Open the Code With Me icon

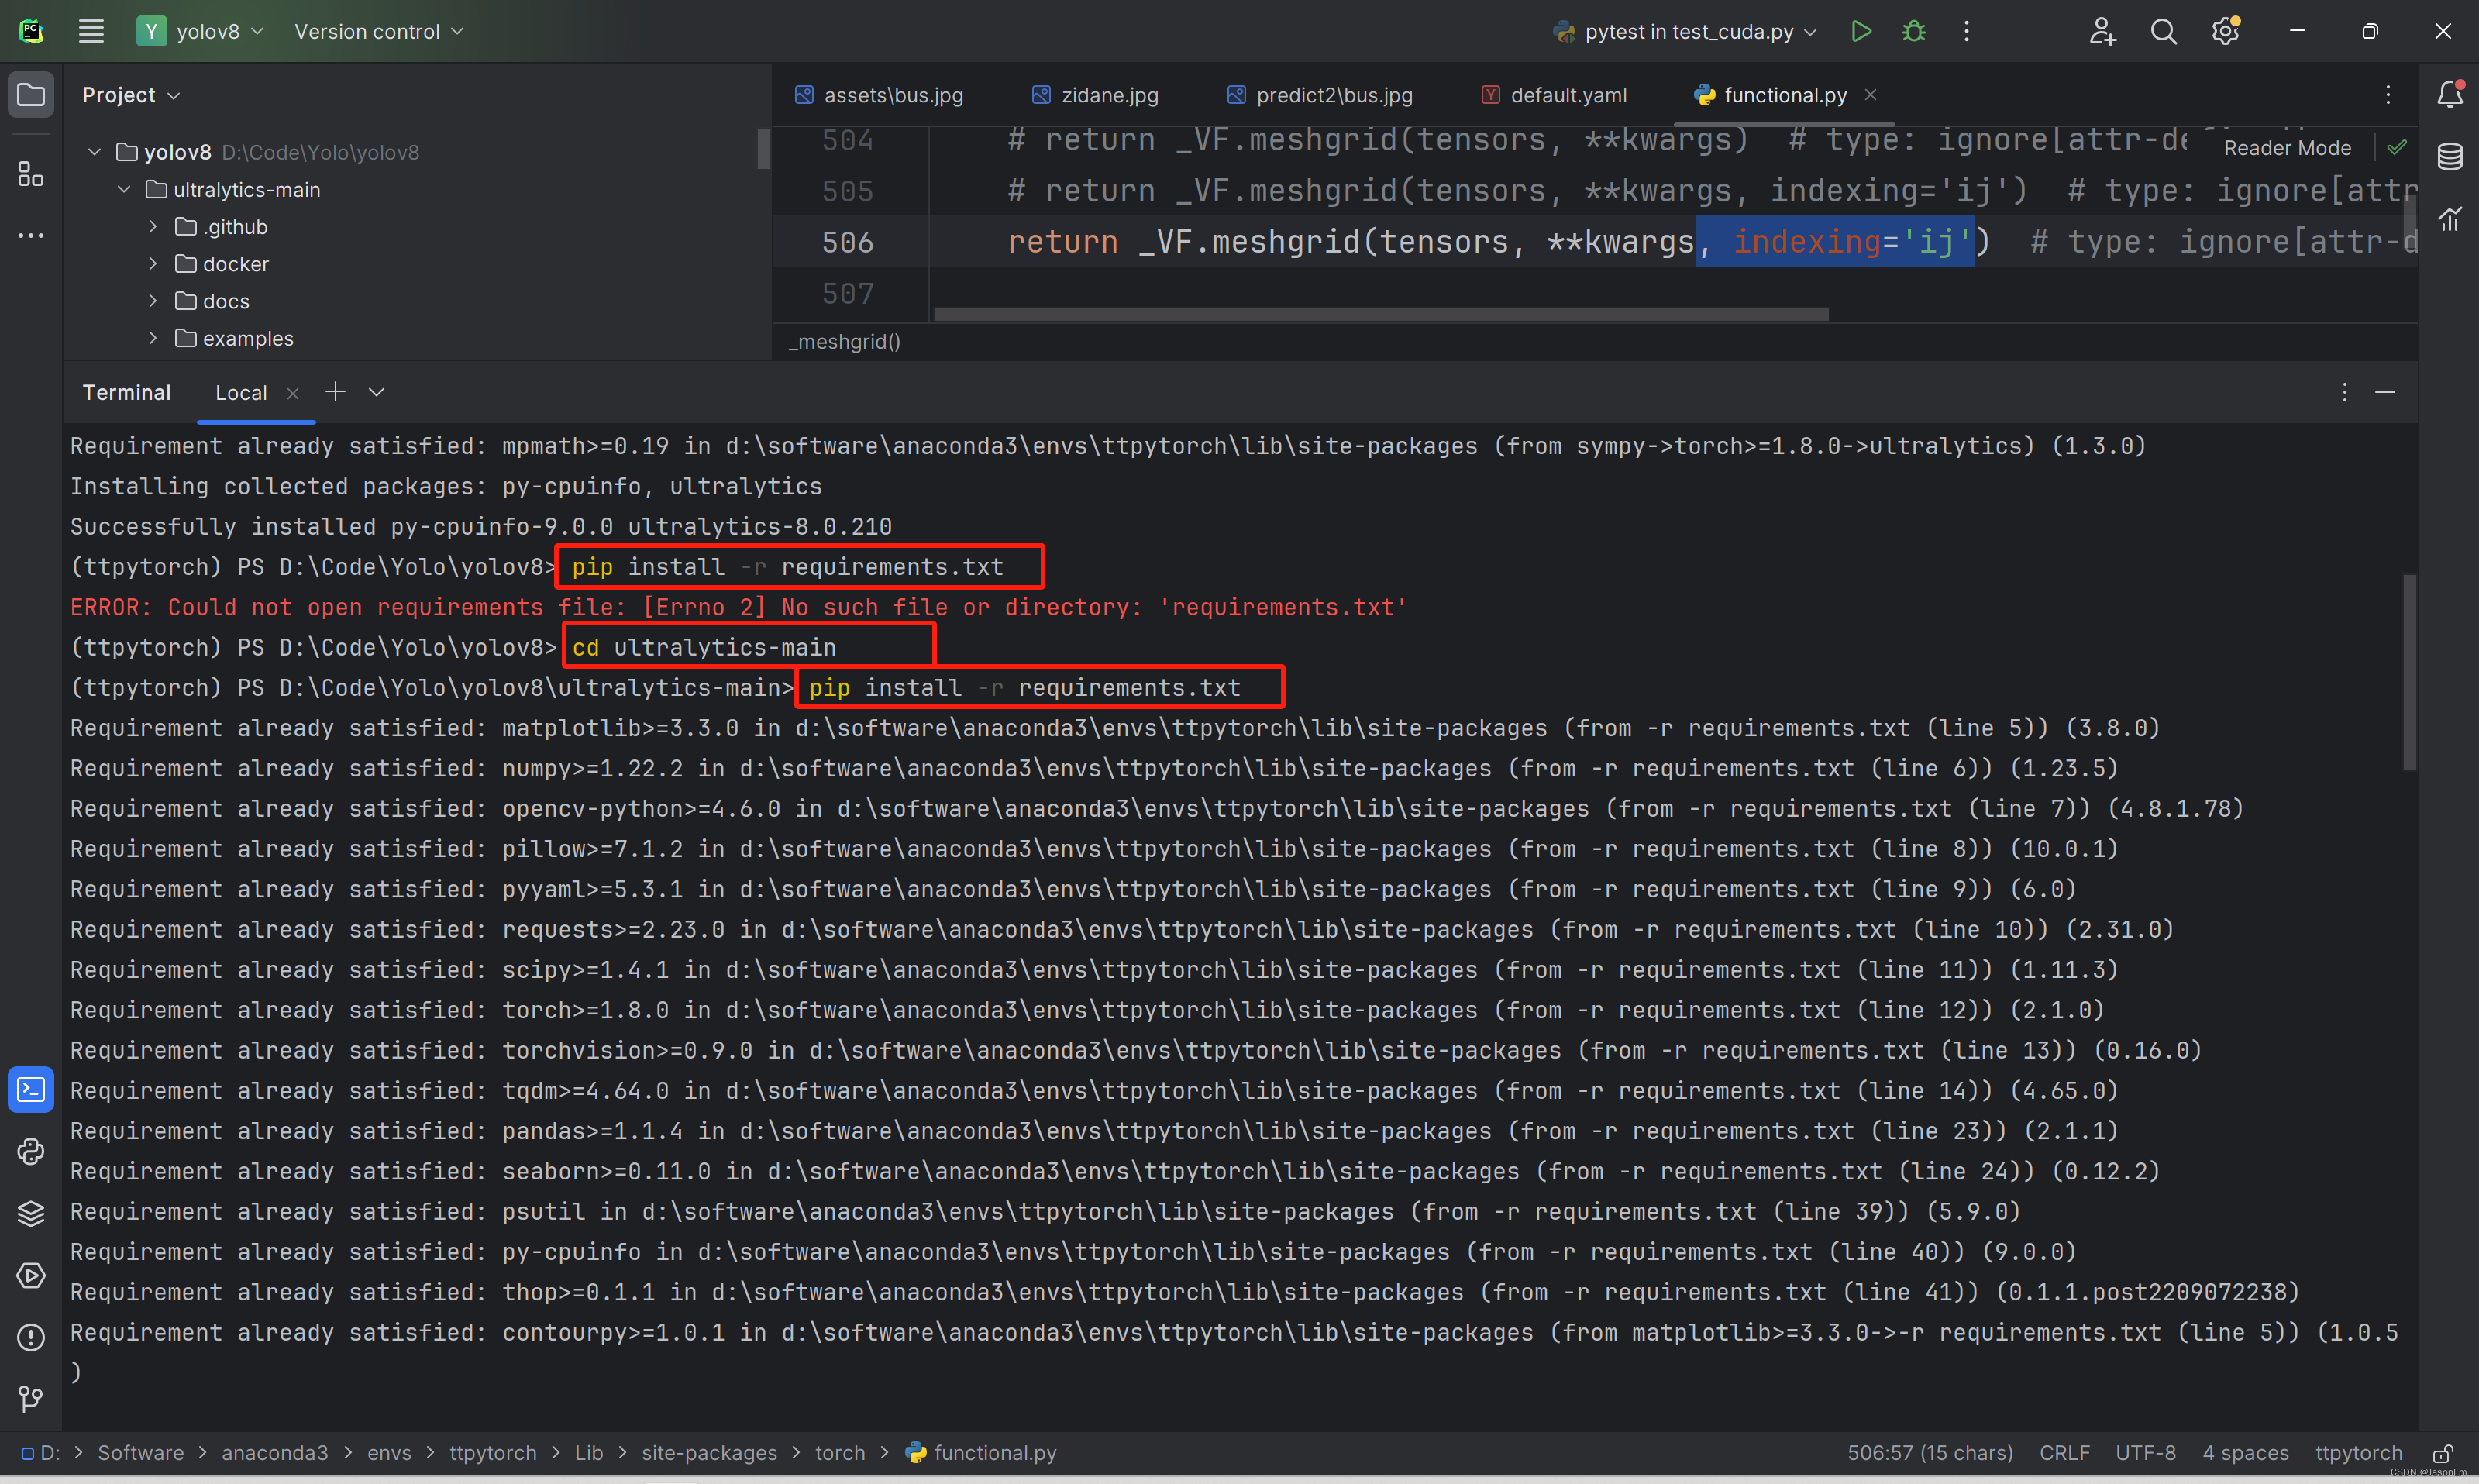pyautogui.click(x=2102, y=31)
